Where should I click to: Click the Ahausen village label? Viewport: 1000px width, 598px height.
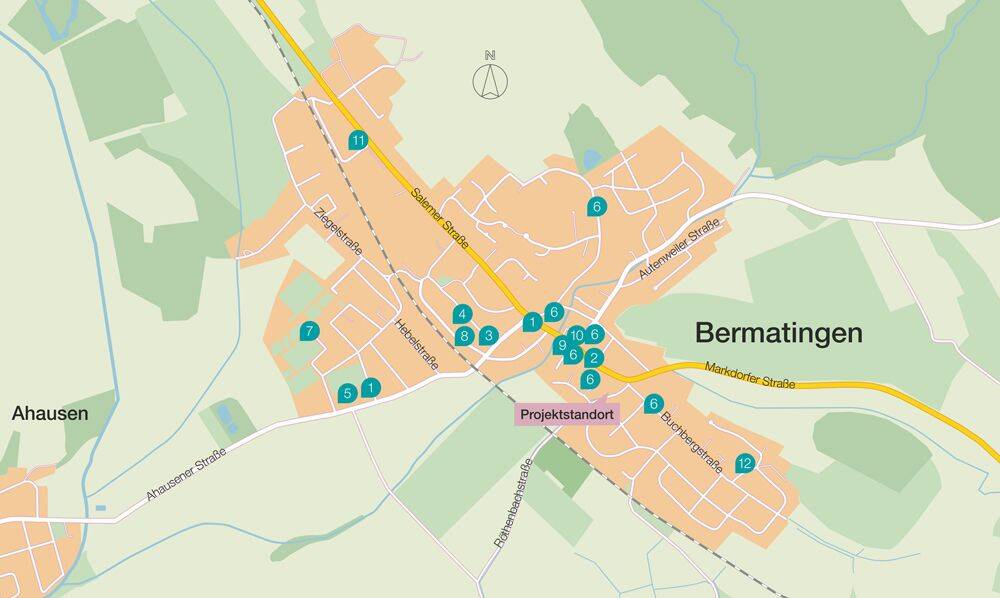pos(50,413)
